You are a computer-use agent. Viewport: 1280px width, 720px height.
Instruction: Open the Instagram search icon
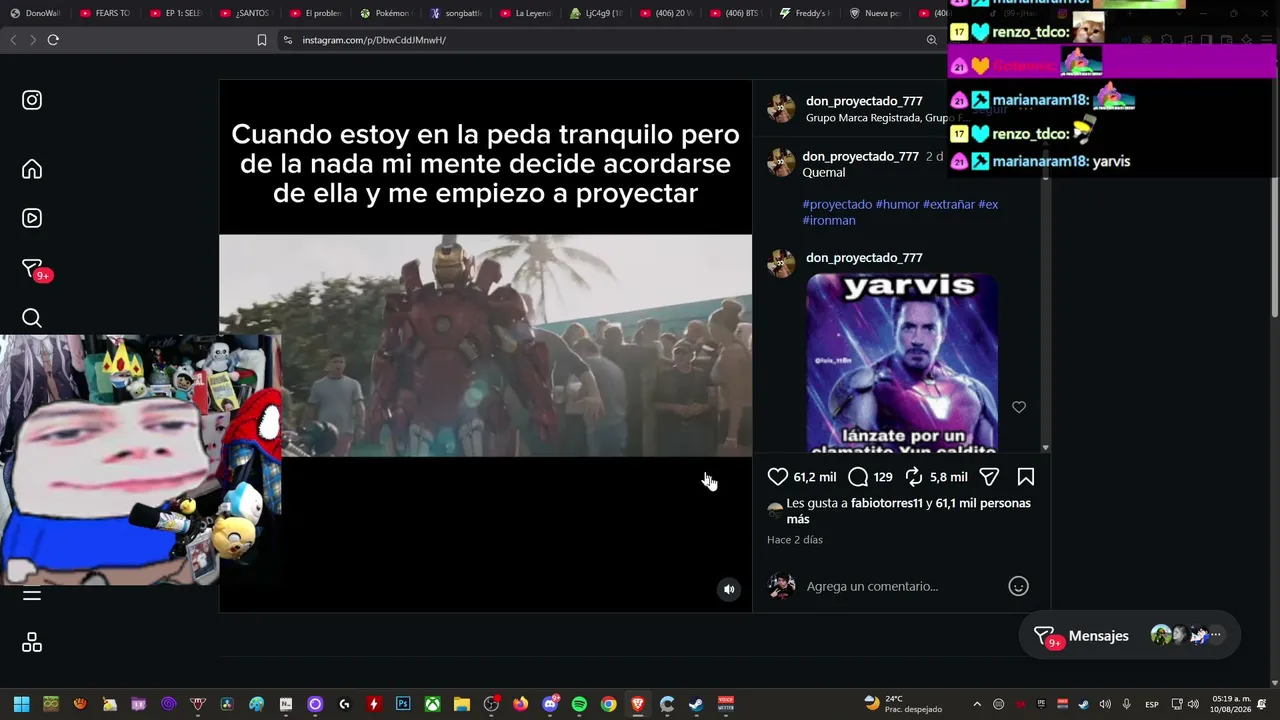tap(32, 318)
